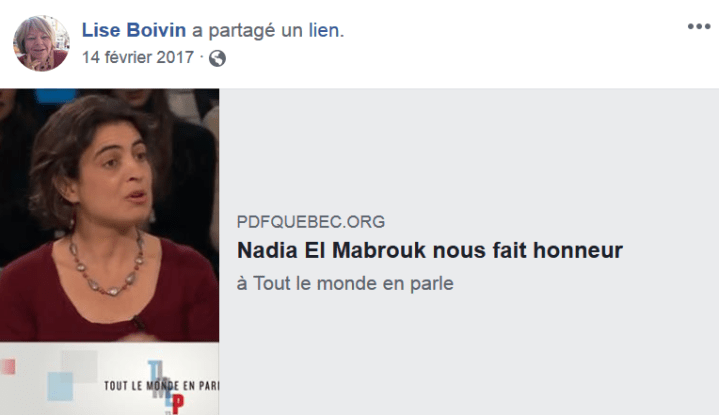
Task: Click the blue square graphic in the banner
Action: point(60,386)
